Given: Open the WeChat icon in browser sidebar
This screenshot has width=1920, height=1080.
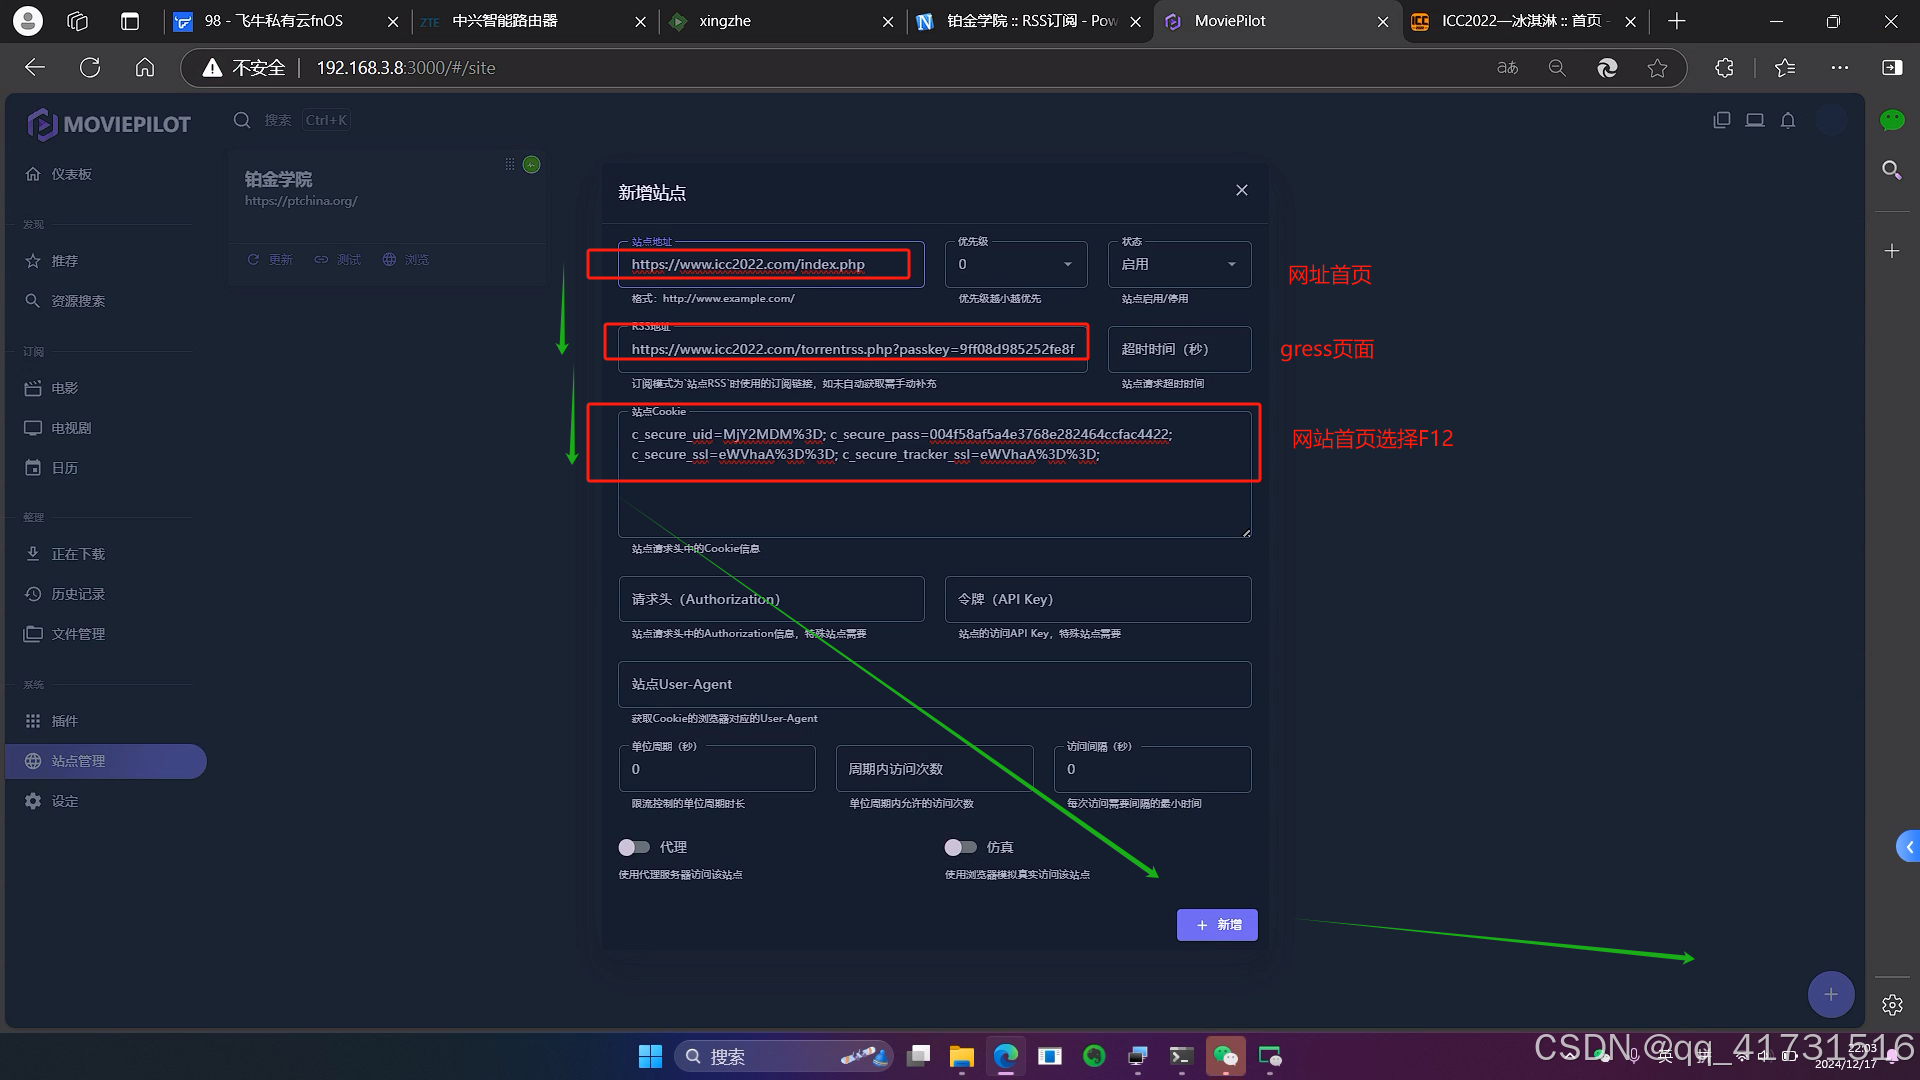Looking at the screenshot, I should coord(1891,121).
